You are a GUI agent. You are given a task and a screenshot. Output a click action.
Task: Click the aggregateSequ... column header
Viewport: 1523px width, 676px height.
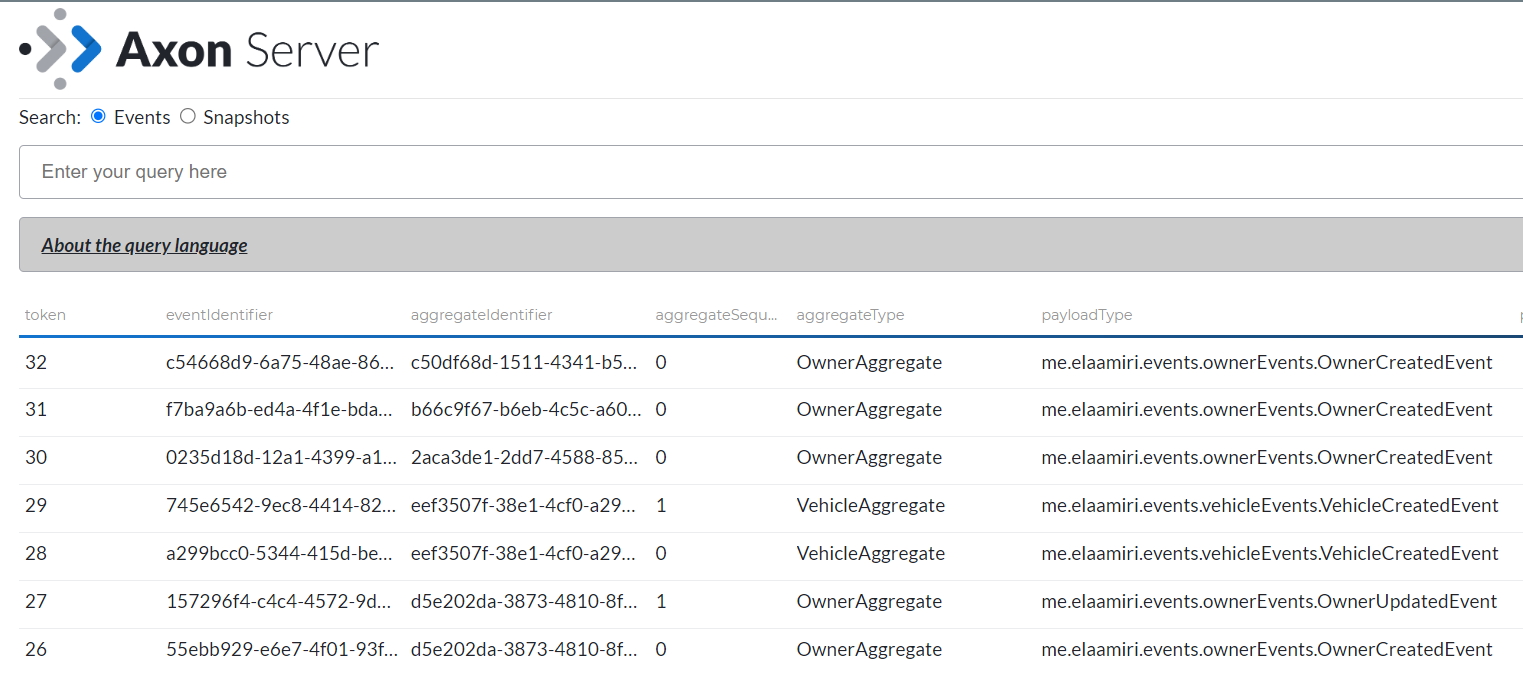(716, 314)
